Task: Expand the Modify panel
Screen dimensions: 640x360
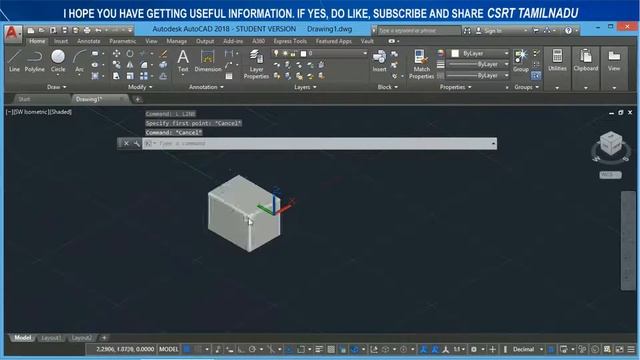Action: tap(140, 87)
